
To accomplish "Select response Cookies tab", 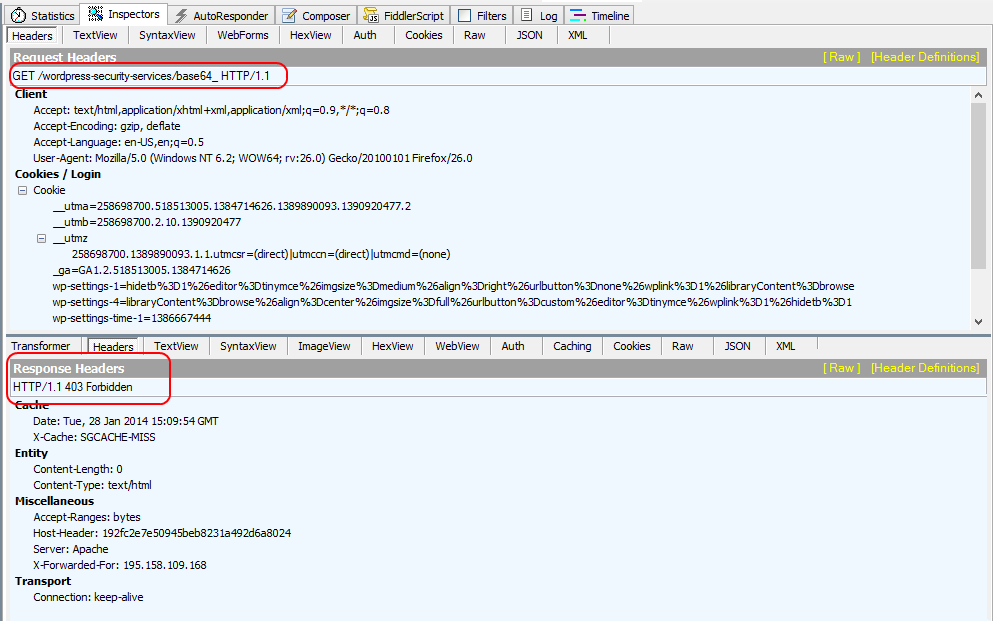I will (x=631, y=346).
